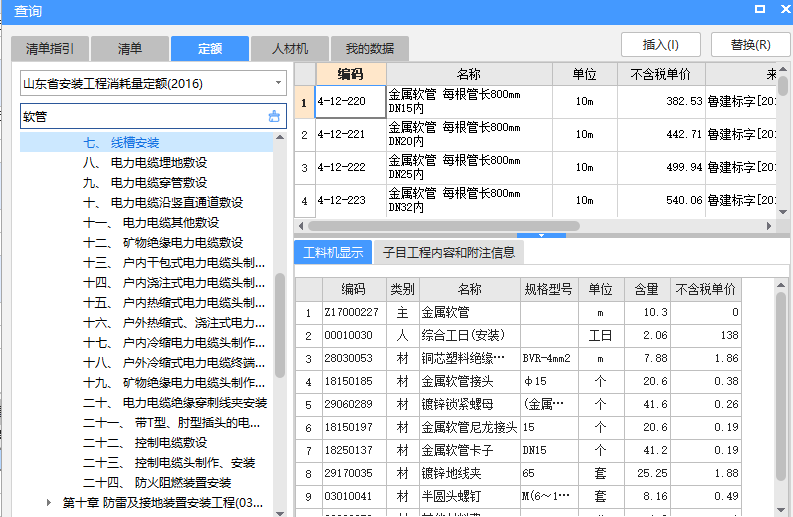Click quota table horizontal scrollbar right arrow
Image resolution: width=793 pixels, height=517 pixels.
coord(769,226)
